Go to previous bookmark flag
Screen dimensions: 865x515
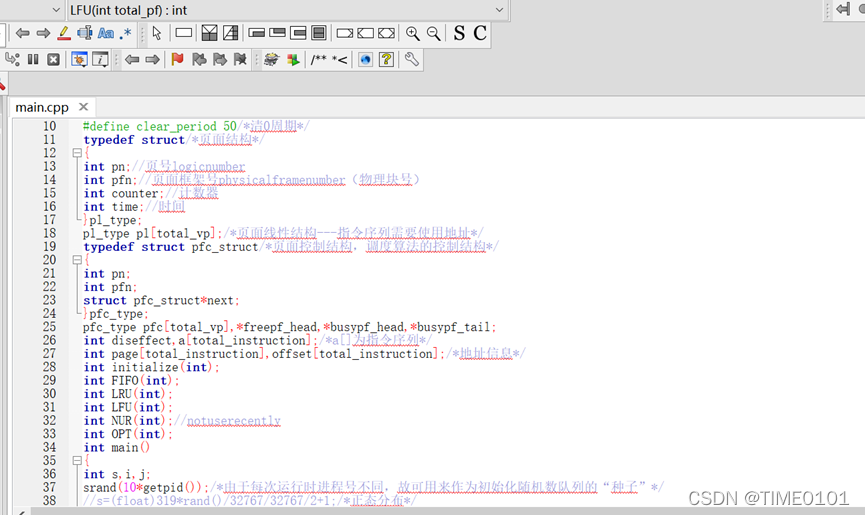(199, 59)
